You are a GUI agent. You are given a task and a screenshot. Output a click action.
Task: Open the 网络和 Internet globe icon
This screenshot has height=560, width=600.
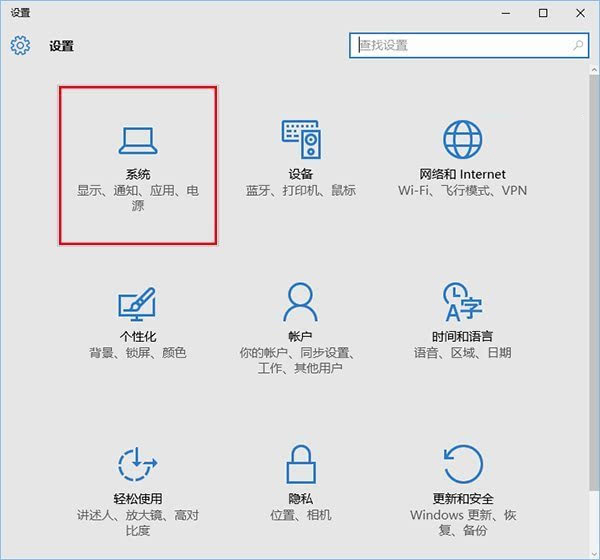[462, 139]
